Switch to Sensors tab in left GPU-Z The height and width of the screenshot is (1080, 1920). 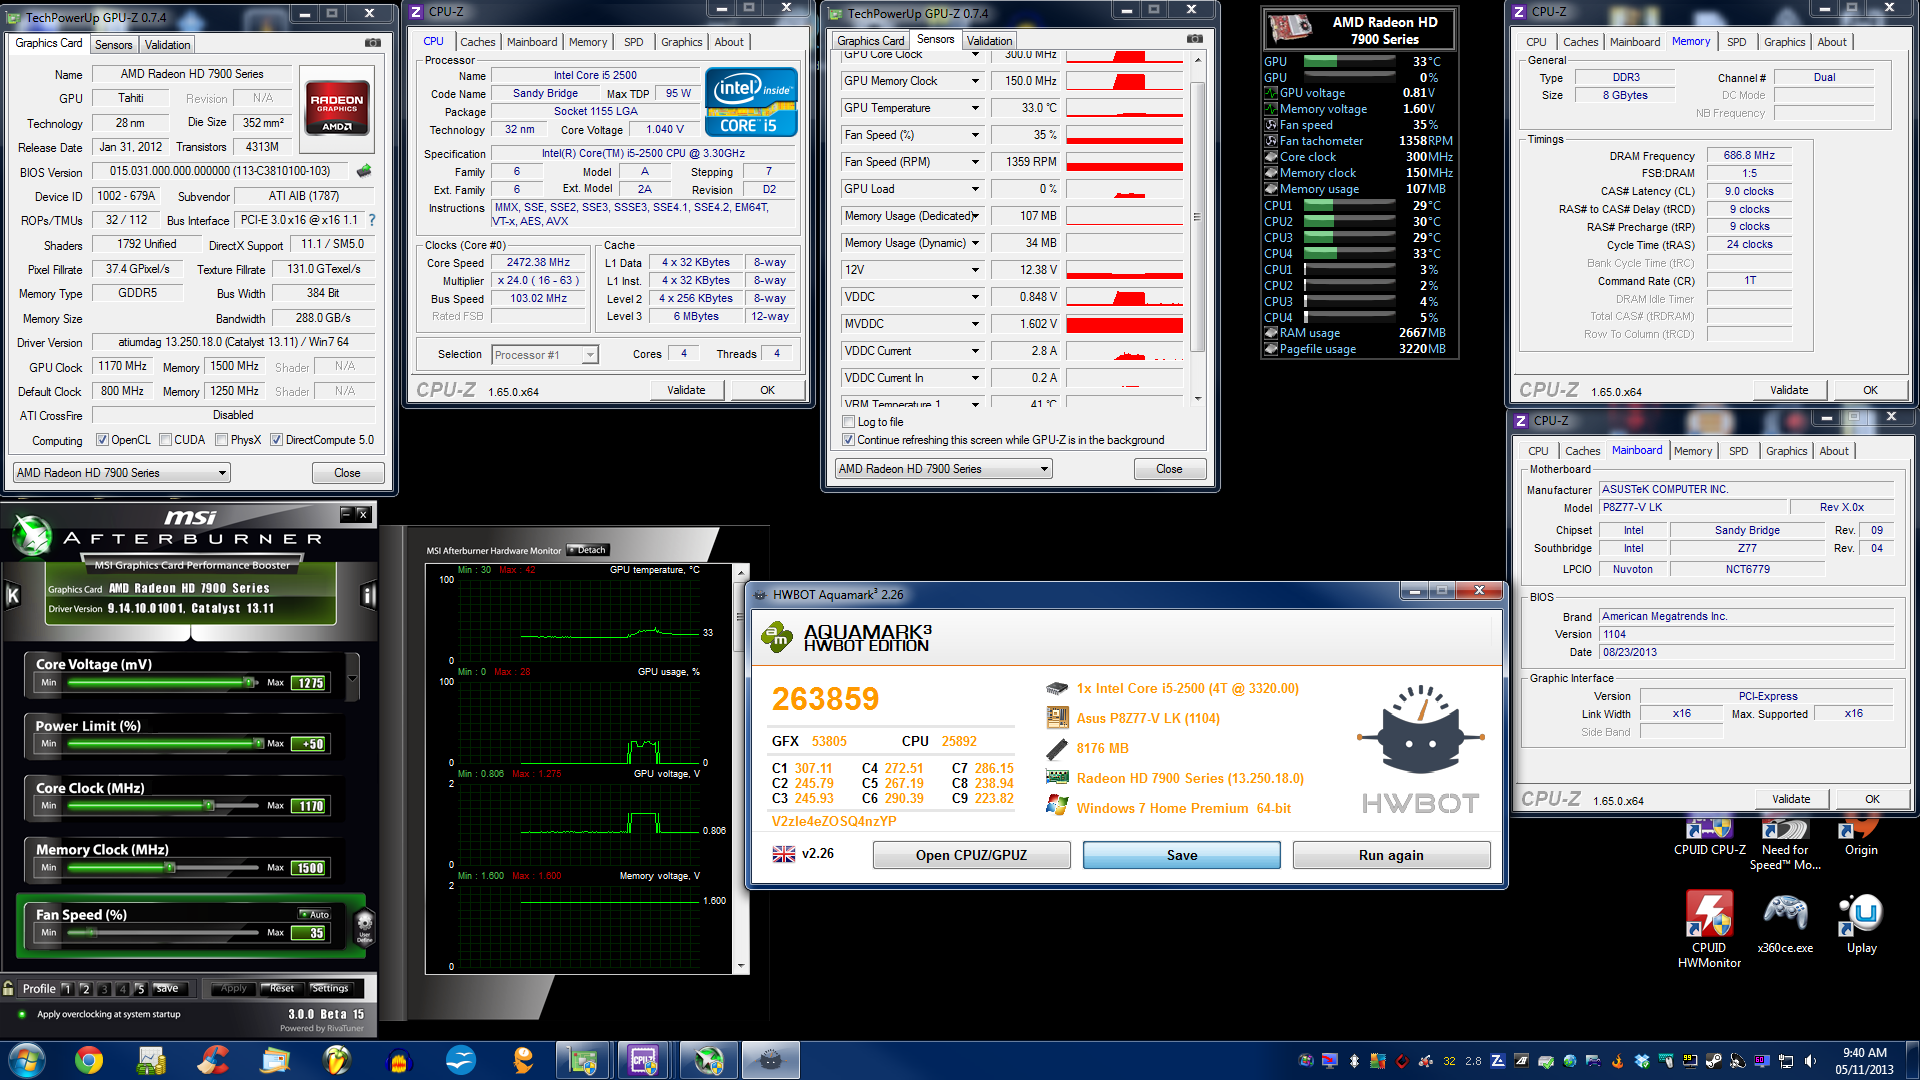coord(113,45)
